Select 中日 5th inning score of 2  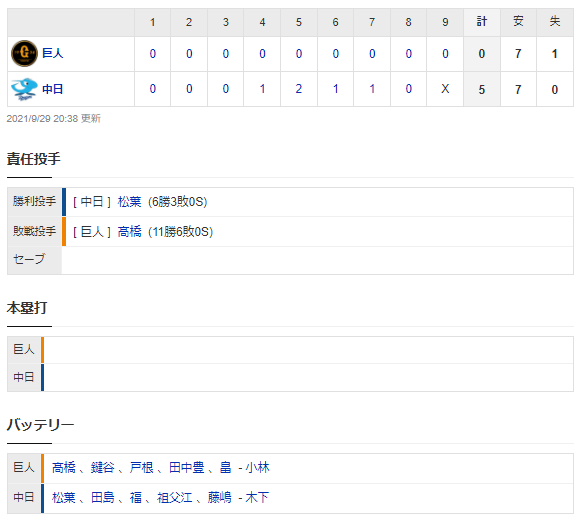click(x=299, y=89)
